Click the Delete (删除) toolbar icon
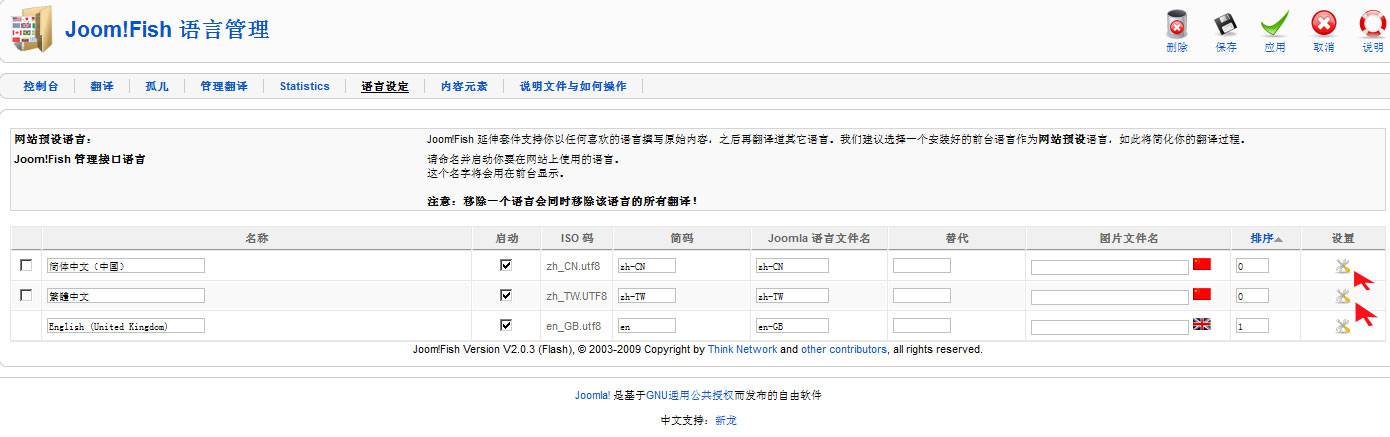Image resolution: width=1390 pixels, height=437 pixels. pyautogui.click(x=1176, y=25)
